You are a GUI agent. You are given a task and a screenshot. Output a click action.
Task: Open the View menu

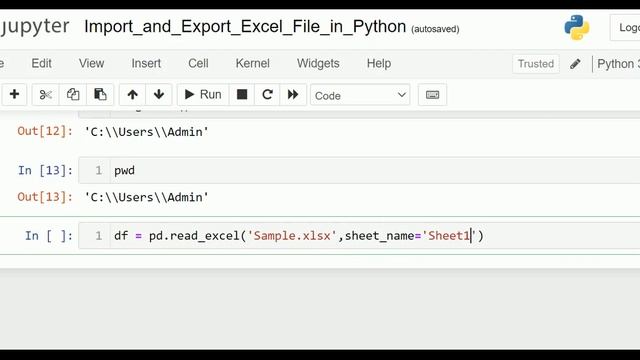[91, 63]
